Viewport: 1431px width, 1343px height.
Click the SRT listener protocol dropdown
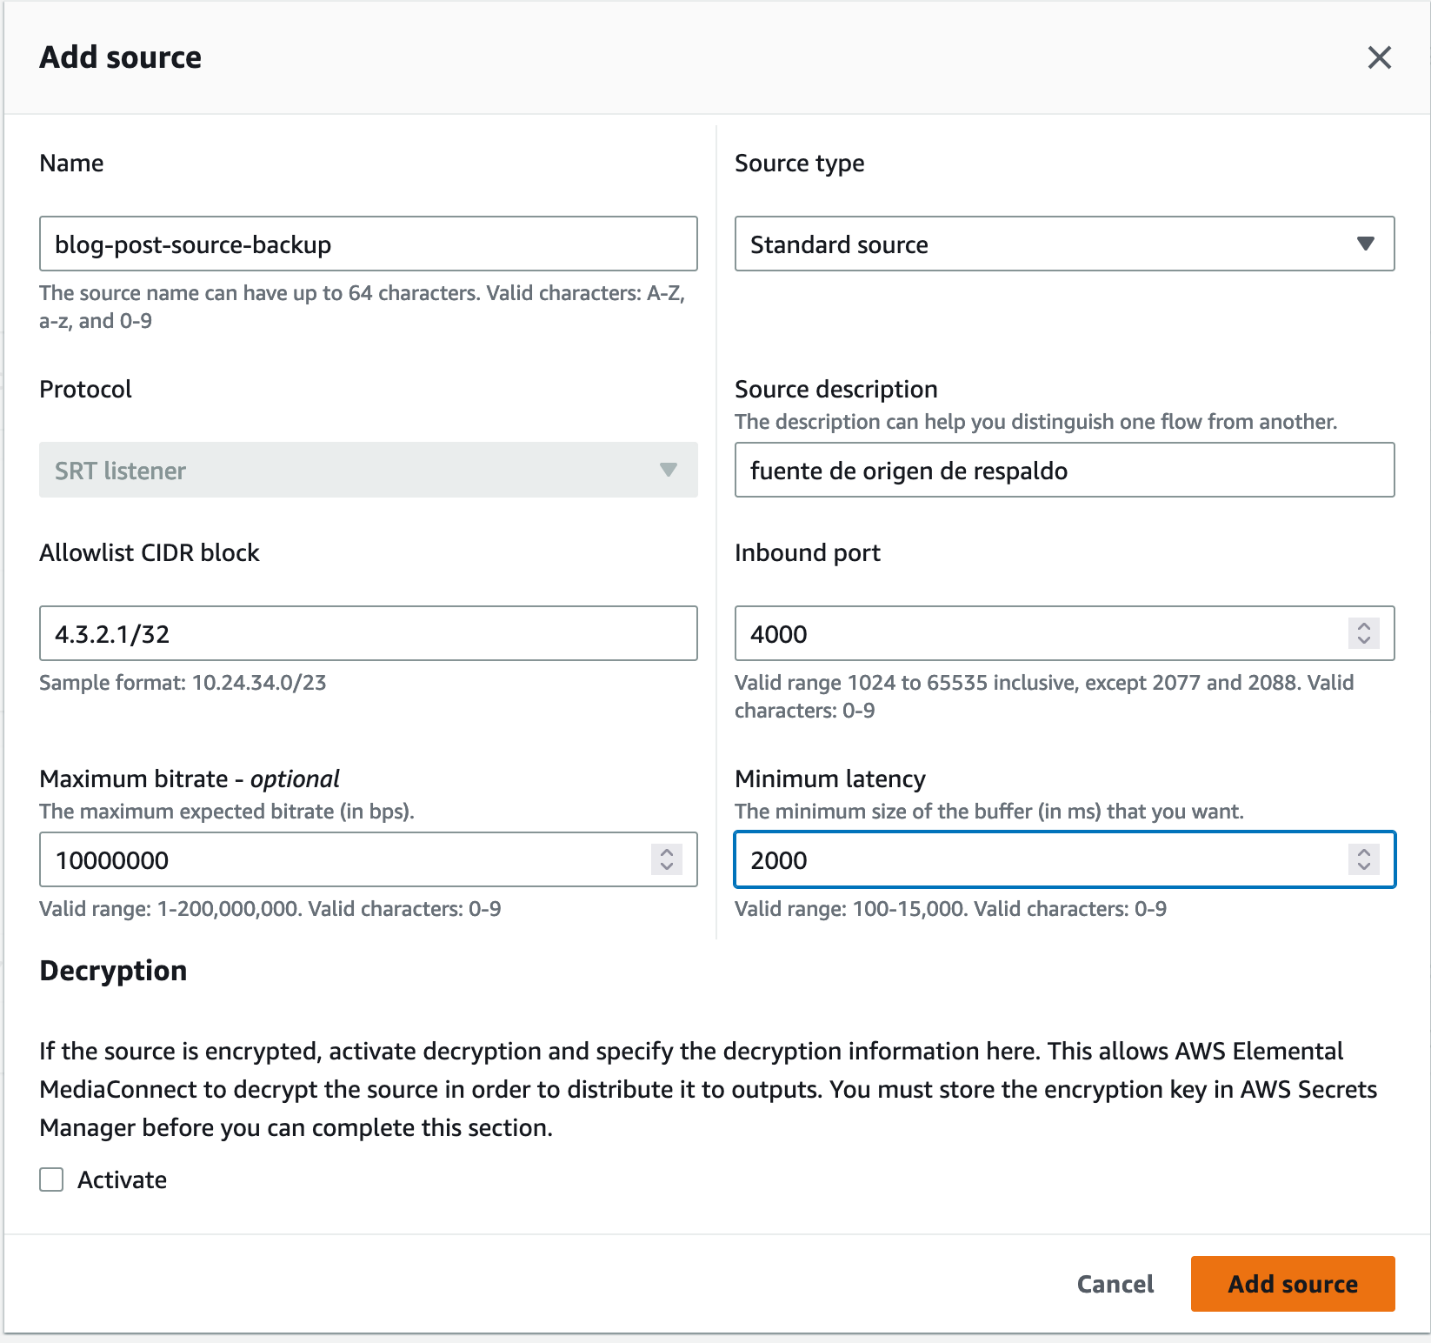(368, 470)
